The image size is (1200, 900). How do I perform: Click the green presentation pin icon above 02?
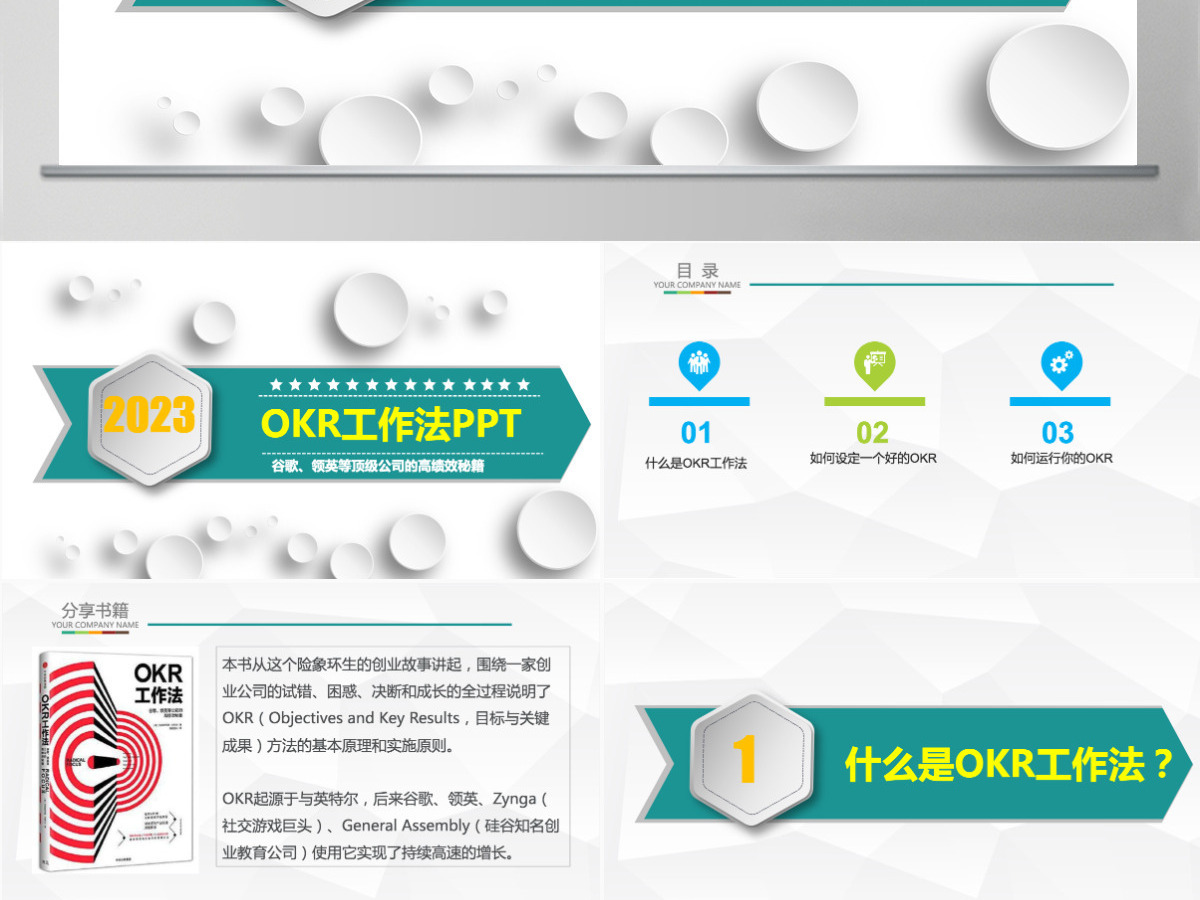874,365
